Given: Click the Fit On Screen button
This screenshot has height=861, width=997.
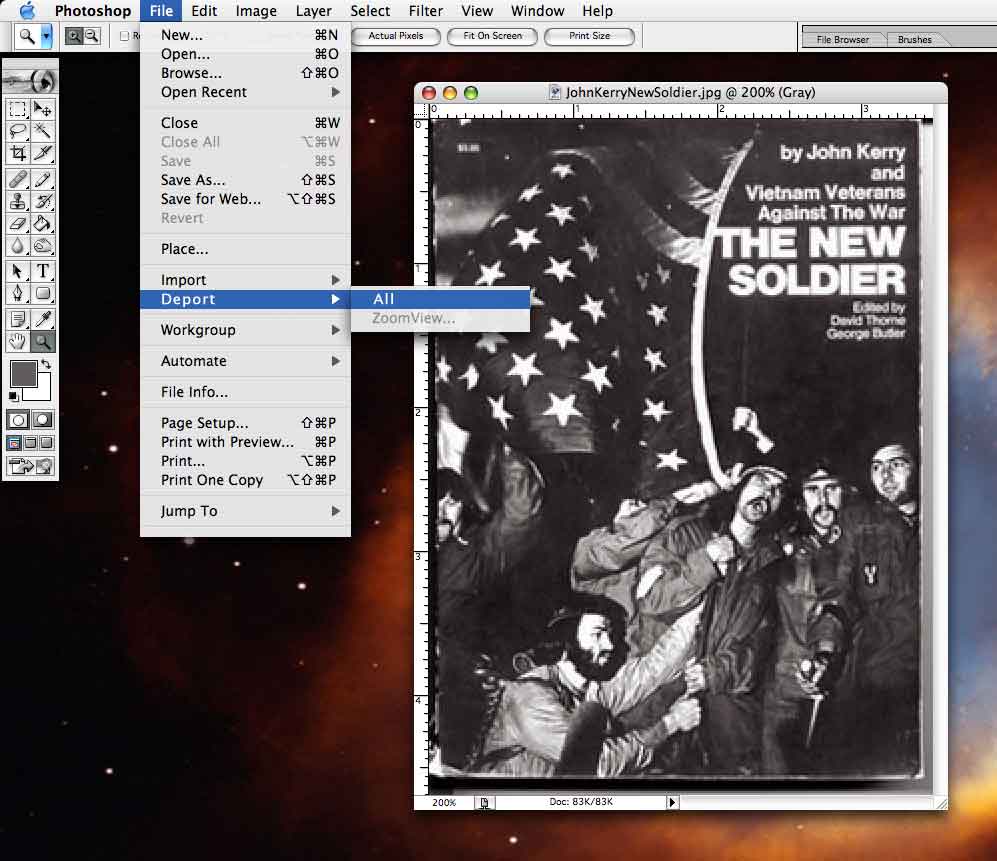Looking at the screenshot, I should 492,36.
